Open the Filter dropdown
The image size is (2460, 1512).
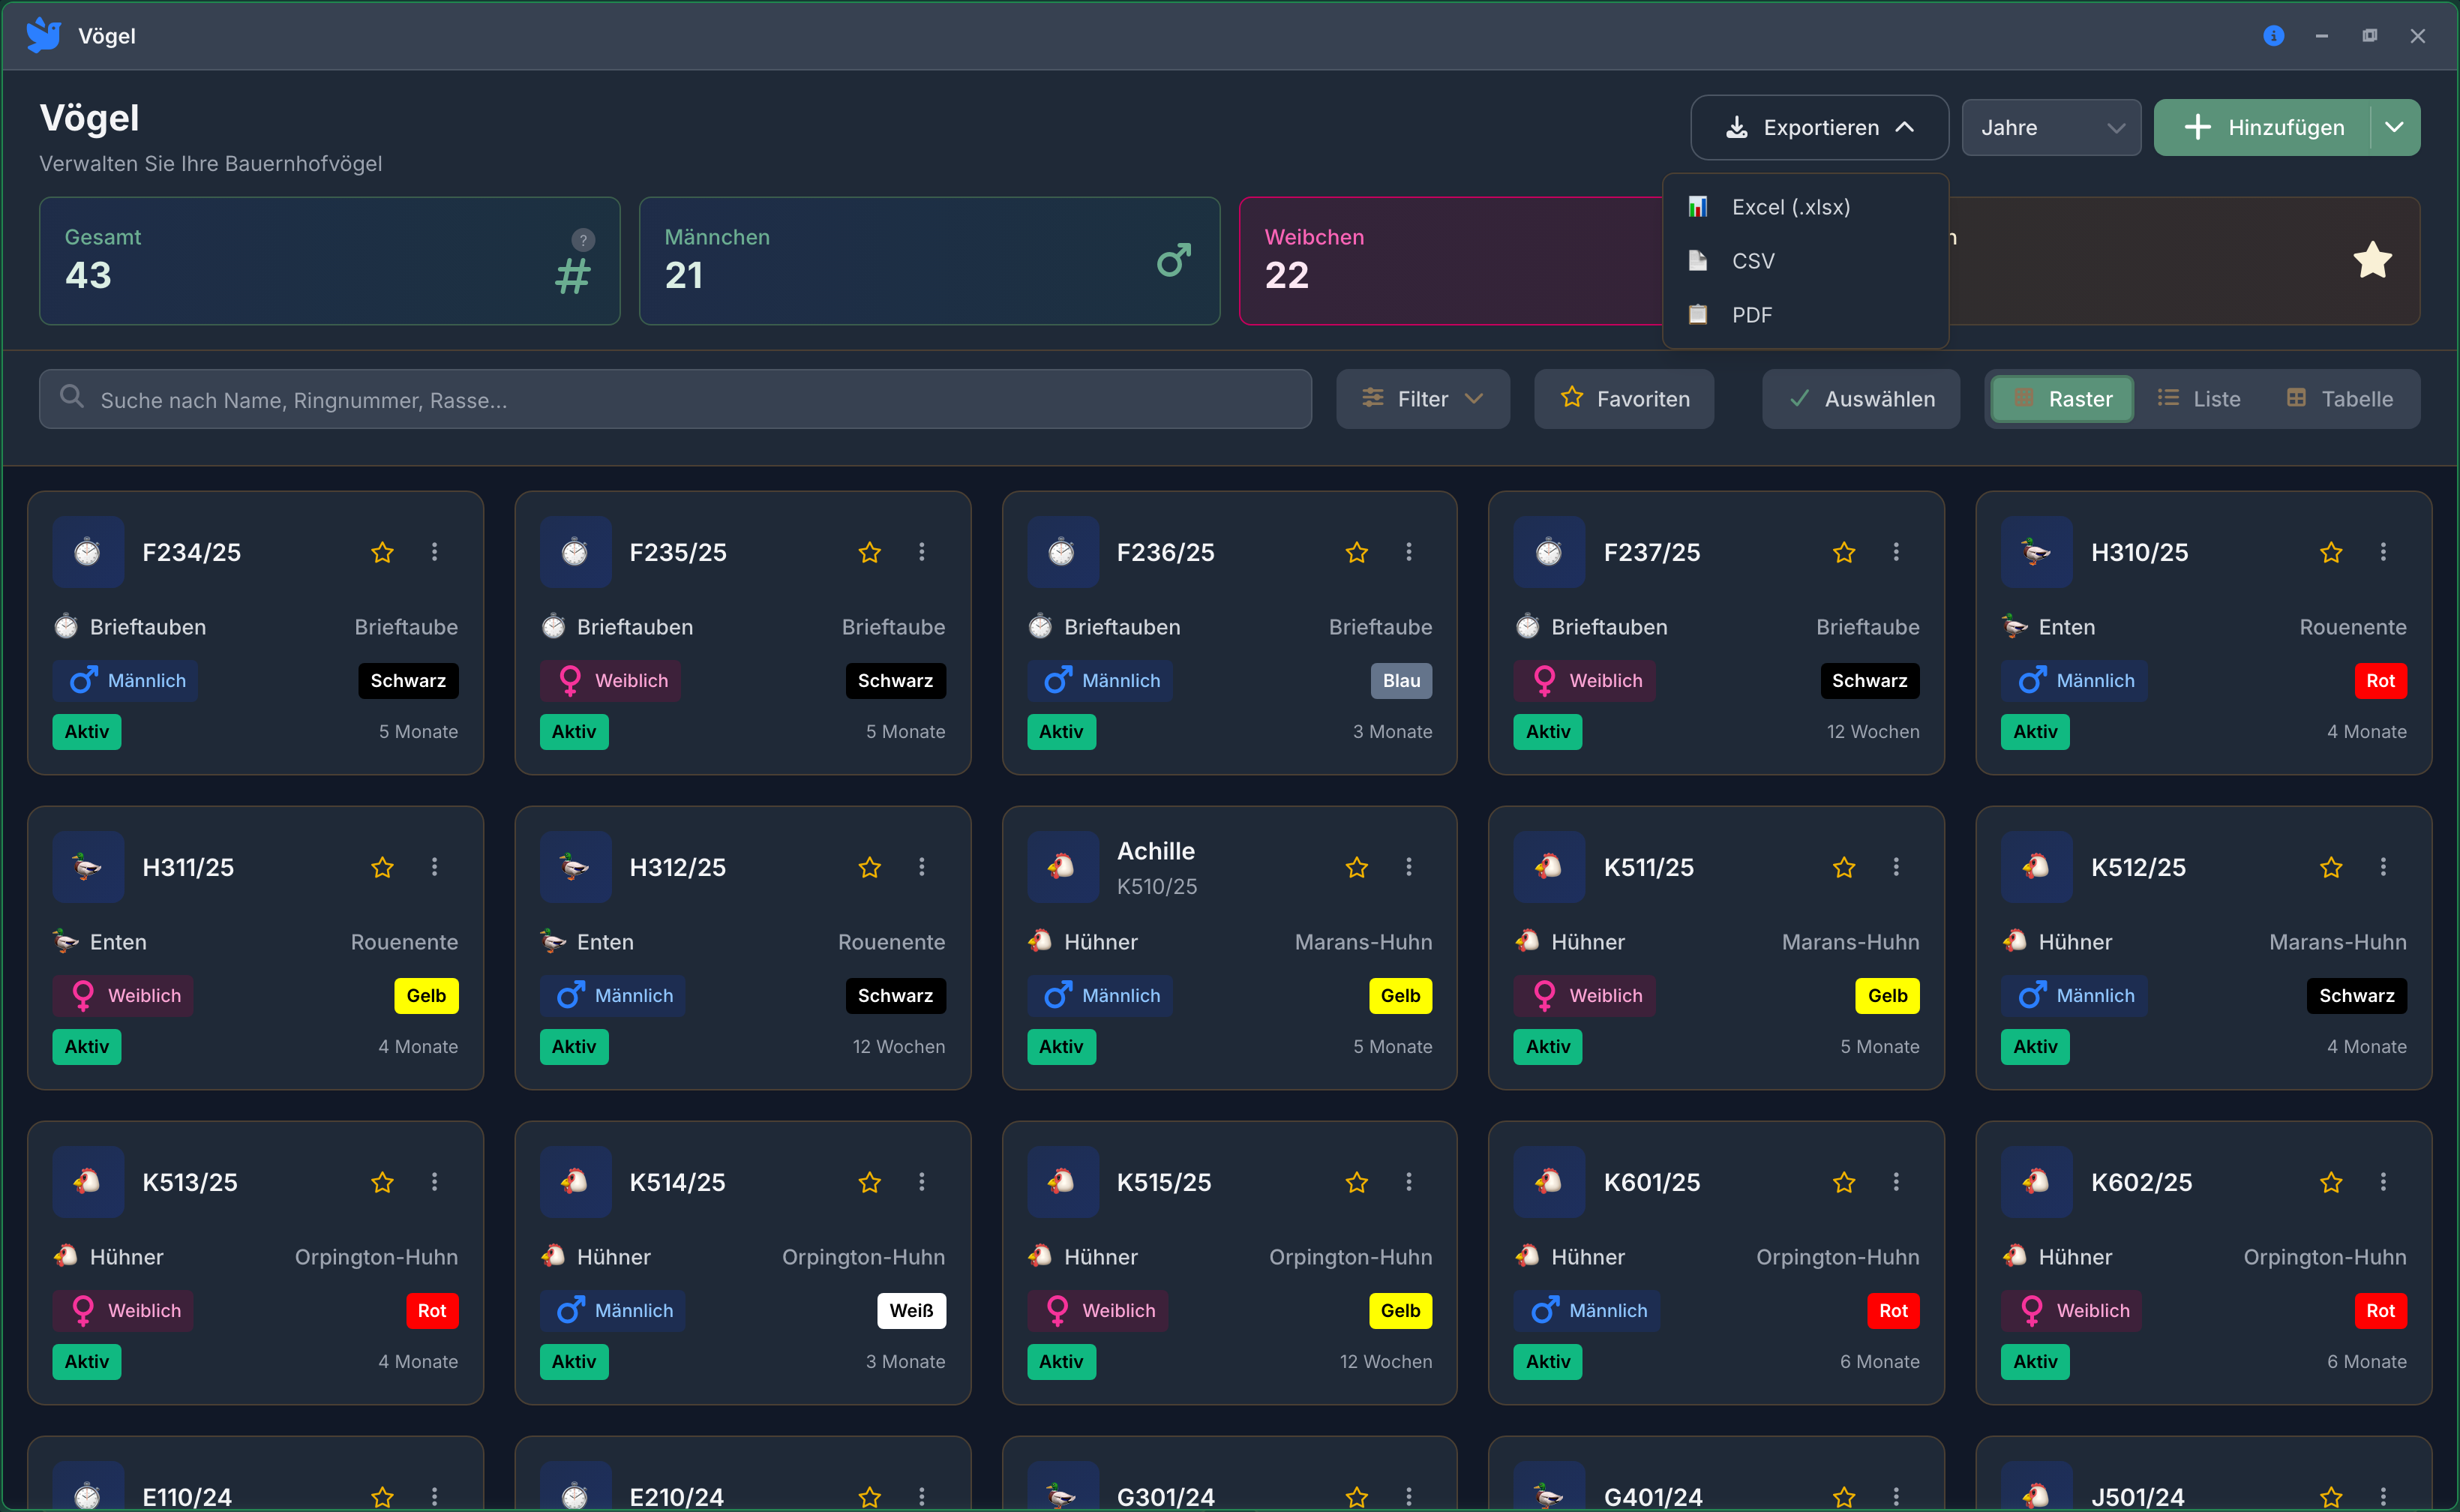click(1423, 399)
